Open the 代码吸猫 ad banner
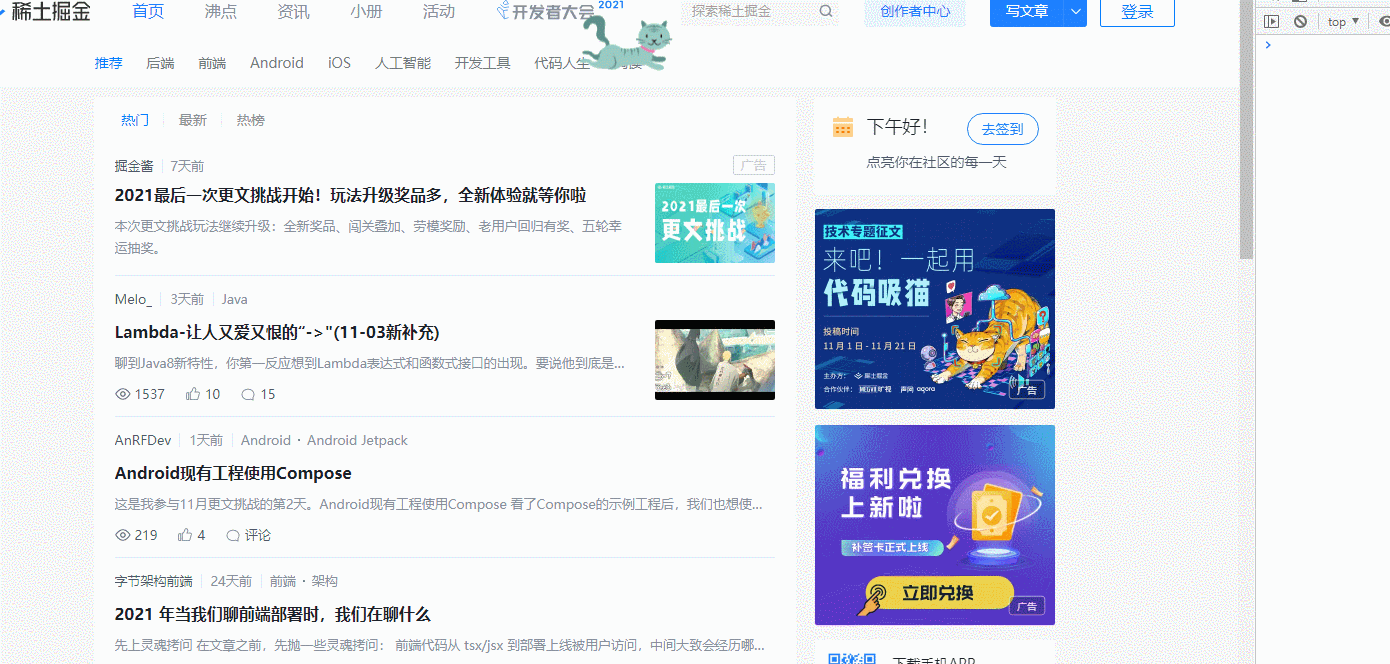 click(x=935, y=309)
